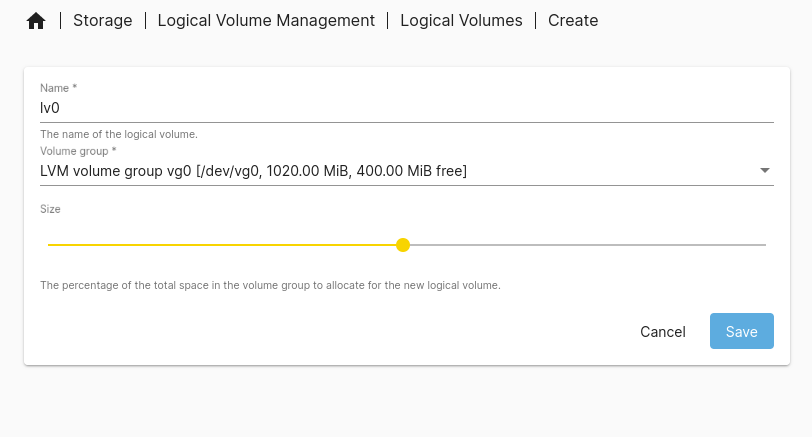Open the Storage breadcrumb
The image size is (812, 437).
(x=103, y=21)
